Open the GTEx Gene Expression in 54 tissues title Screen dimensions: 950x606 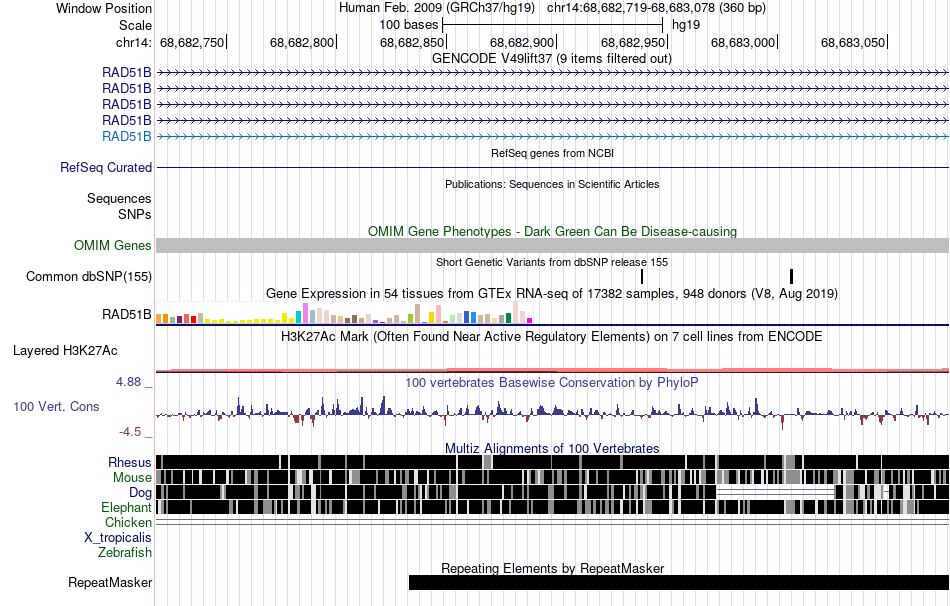coord(552,293)
